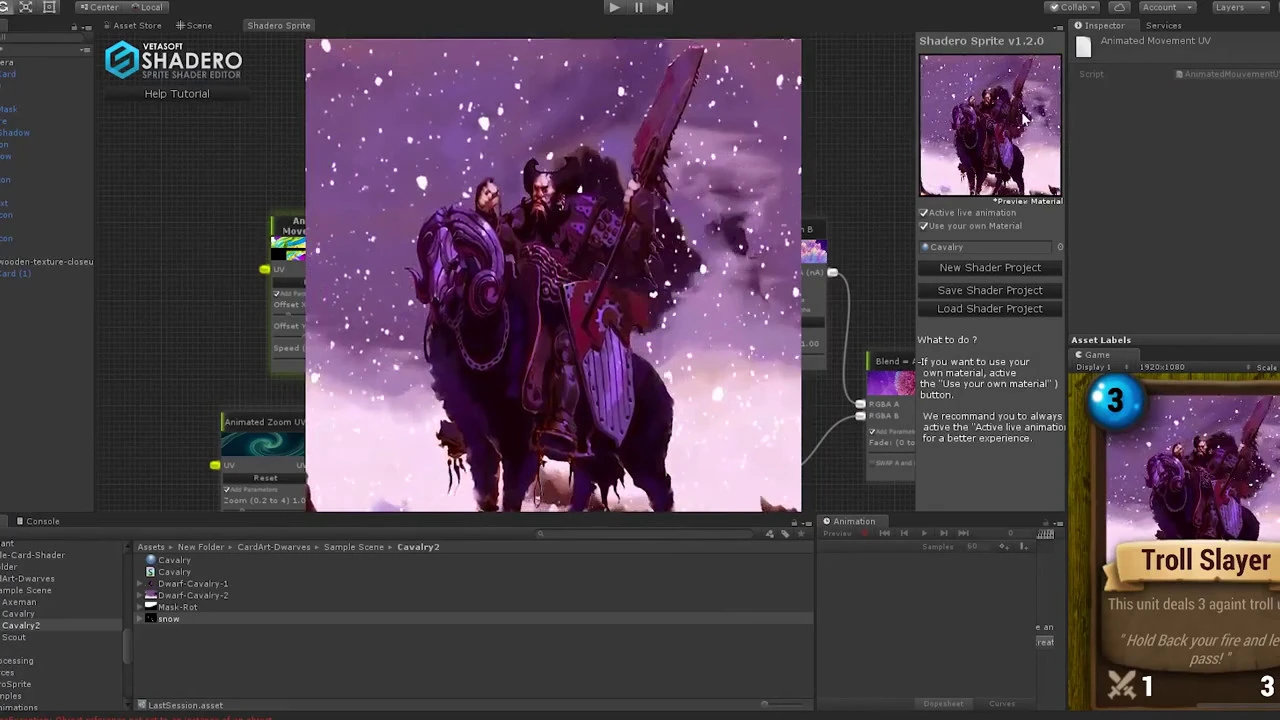Image resolution: width=1280 pixels, height=720 pixels.
Task: Select the Rect transform tool icon
Action: click(49, 7)
